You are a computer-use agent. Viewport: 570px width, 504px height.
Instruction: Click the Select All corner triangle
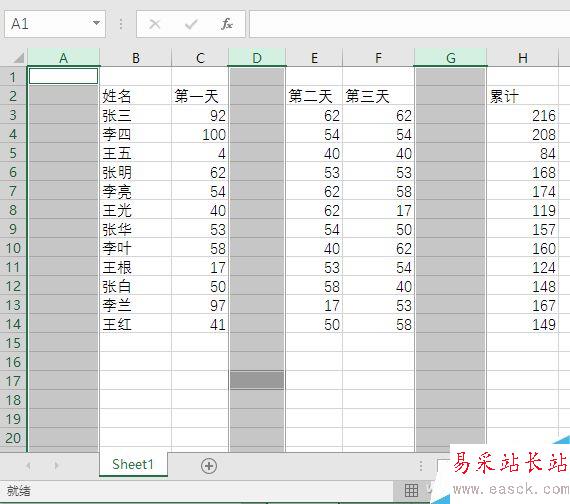point(18,58)
